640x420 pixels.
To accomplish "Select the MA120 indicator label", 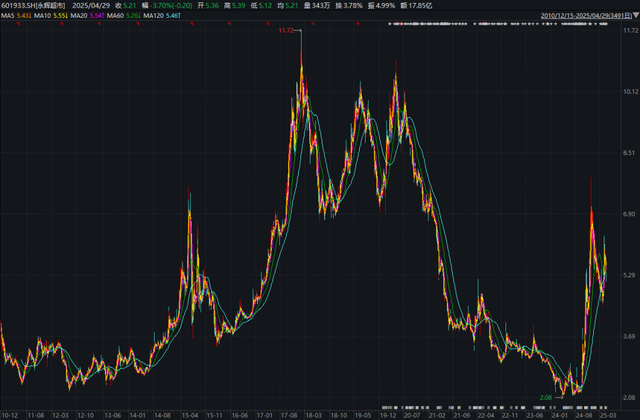I will click(153, 16).
